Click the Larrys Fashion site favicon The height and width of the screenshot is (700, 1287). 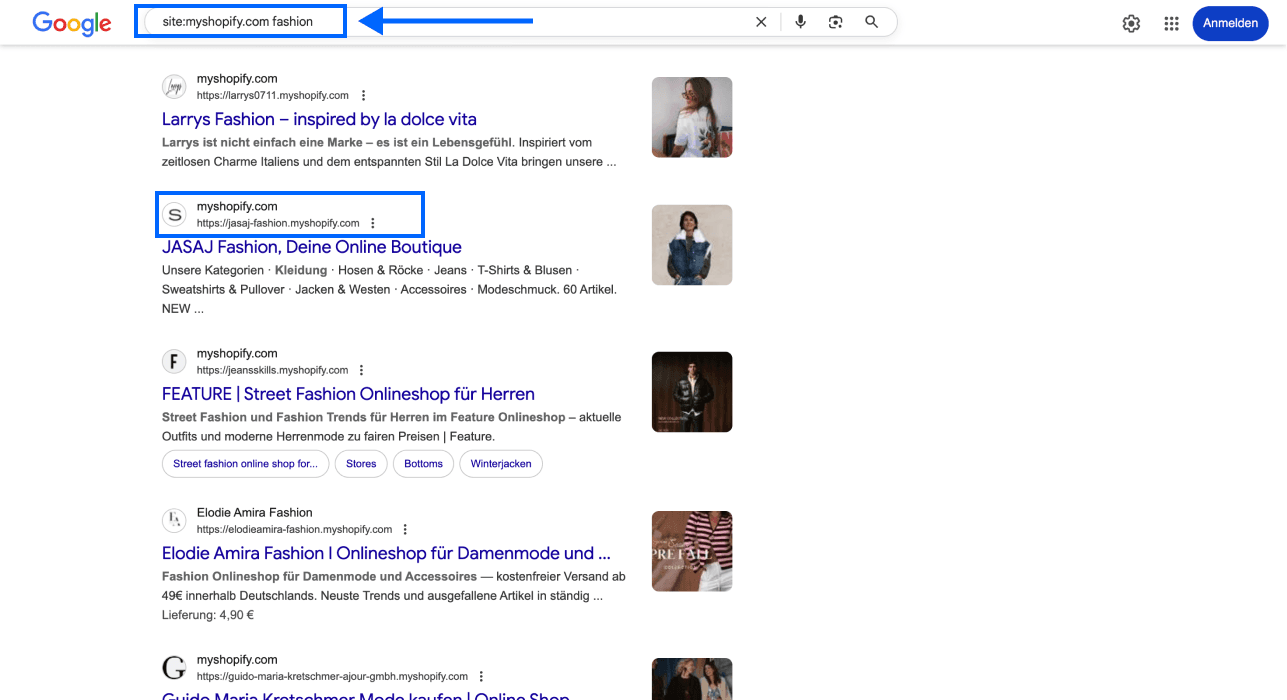tap(174, 86)
